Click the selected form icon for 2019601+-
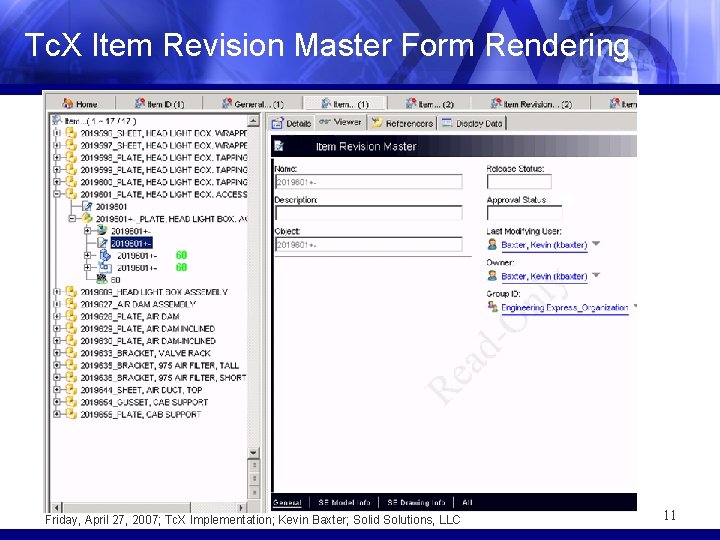720x540 pixels. [x=102, y=243]
